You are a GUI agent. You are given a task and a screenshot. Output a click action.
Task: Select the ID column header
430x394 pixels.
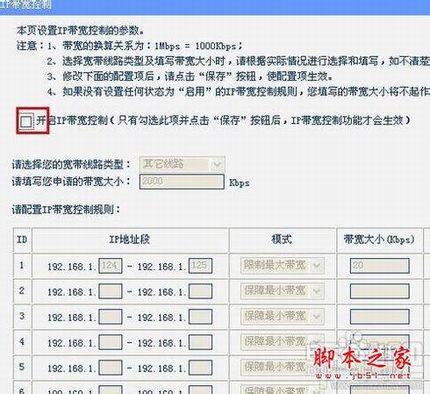22,239
